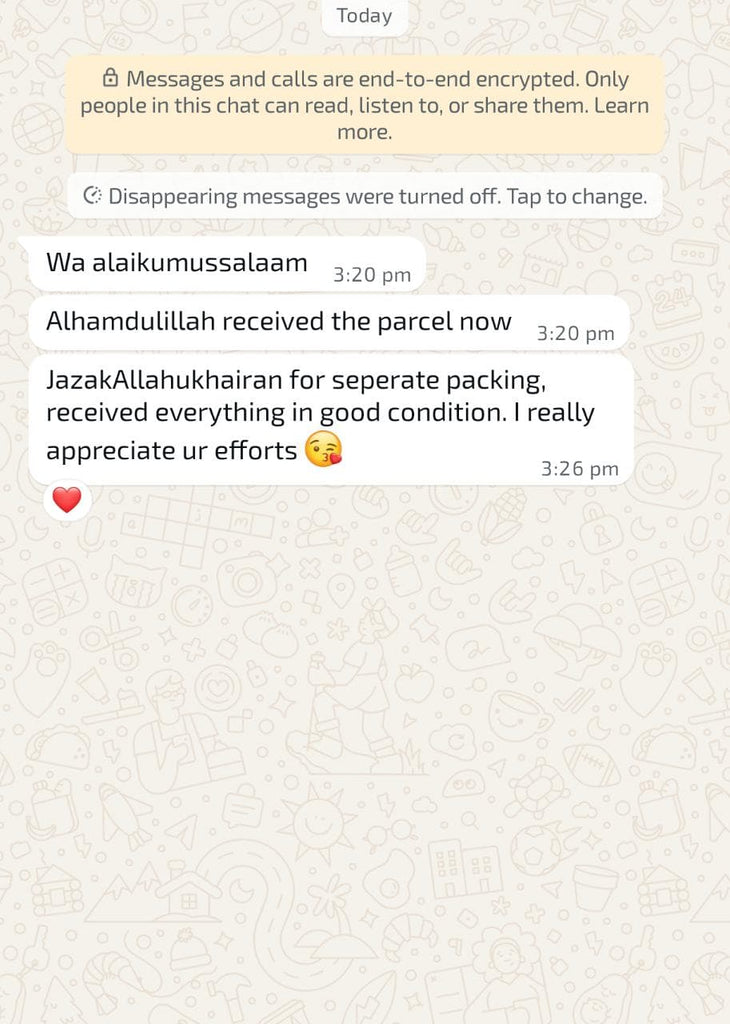Click the empty chat wallpaper below the messages
This screenshot has height=1024, width=730.
pyautogui.click(x=364, y=751)
